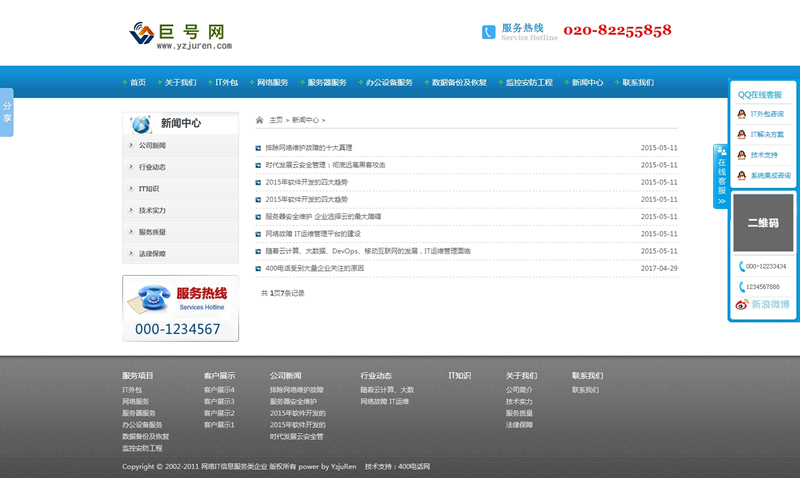This screenshot has width=800, height=478.
Task: Open the 新浪微博 Weibo icon
Action: [742, 304]
